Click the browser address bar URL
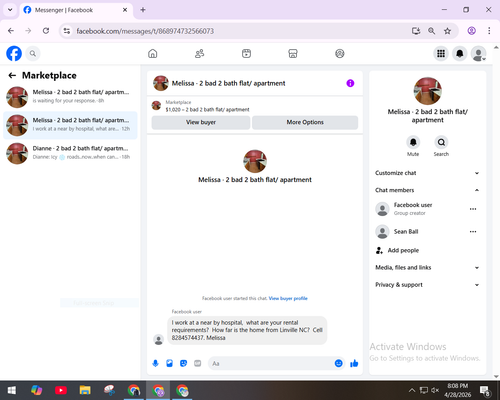Screen dimensions: 500x400 click(x=145, y=31)
